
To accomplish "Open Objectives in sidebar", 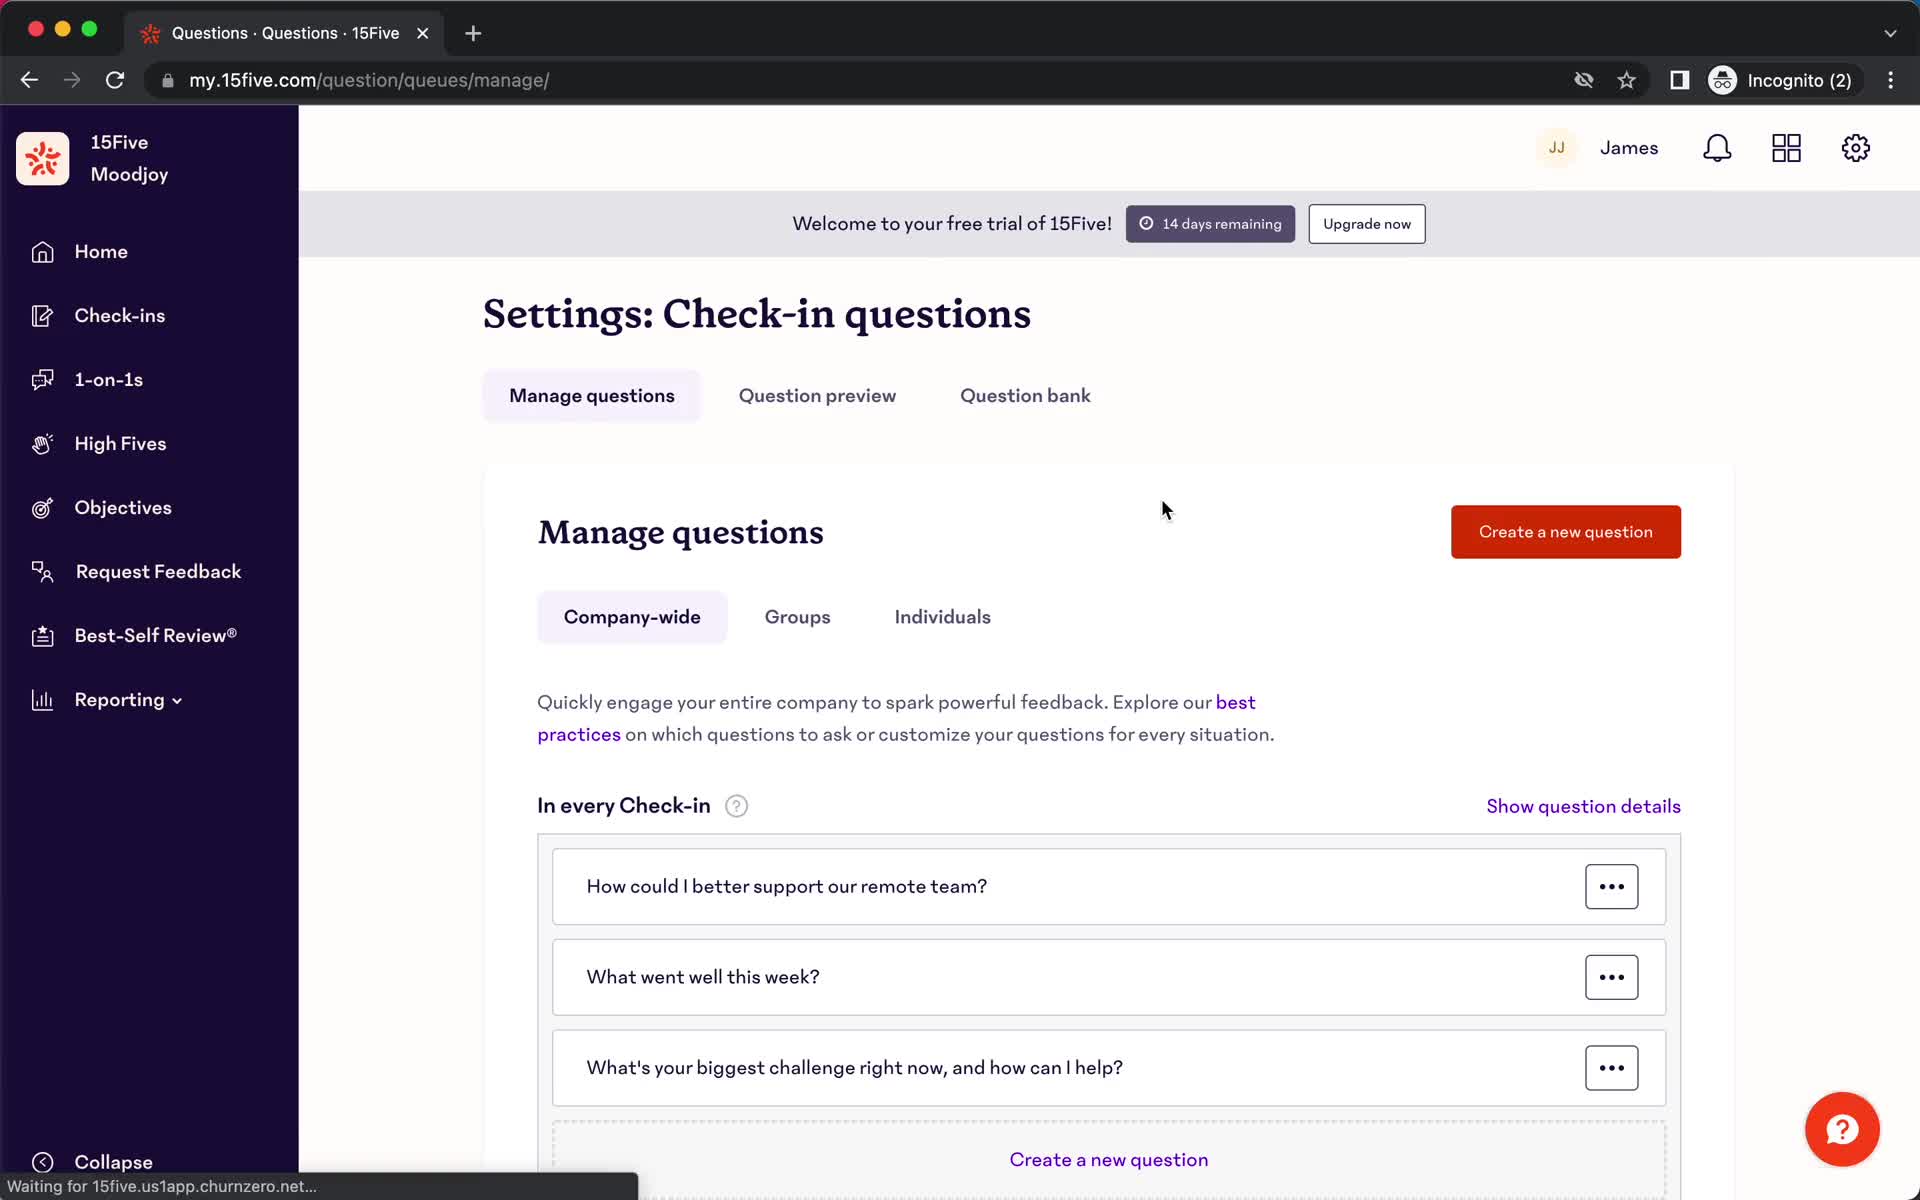I will (x=123, y=507).
